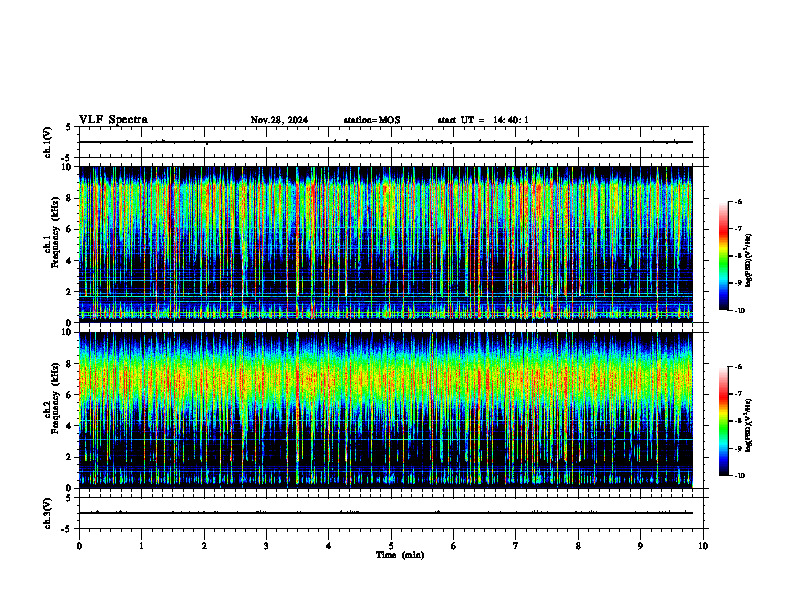792x612 pixels.
Task: Click the "10" kHz tick of ch.2 frequency axis
Action: click(x=68, y=332)
